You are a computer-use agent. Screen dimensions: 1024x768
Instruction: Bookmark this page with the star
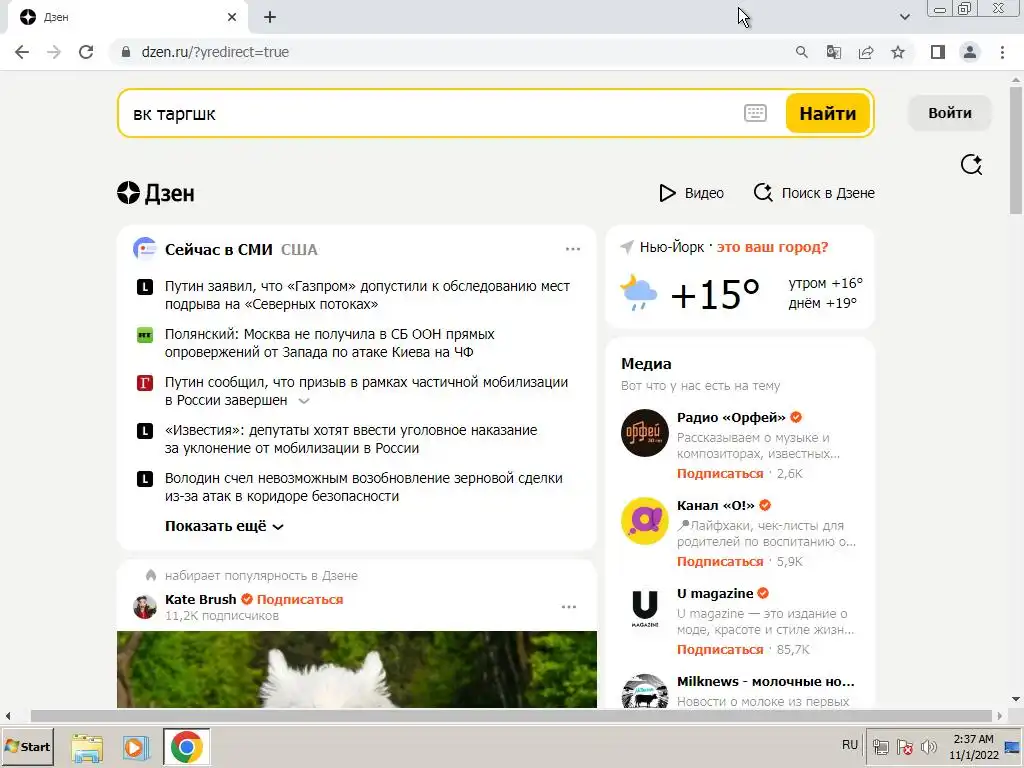click(x=898, y=52)
